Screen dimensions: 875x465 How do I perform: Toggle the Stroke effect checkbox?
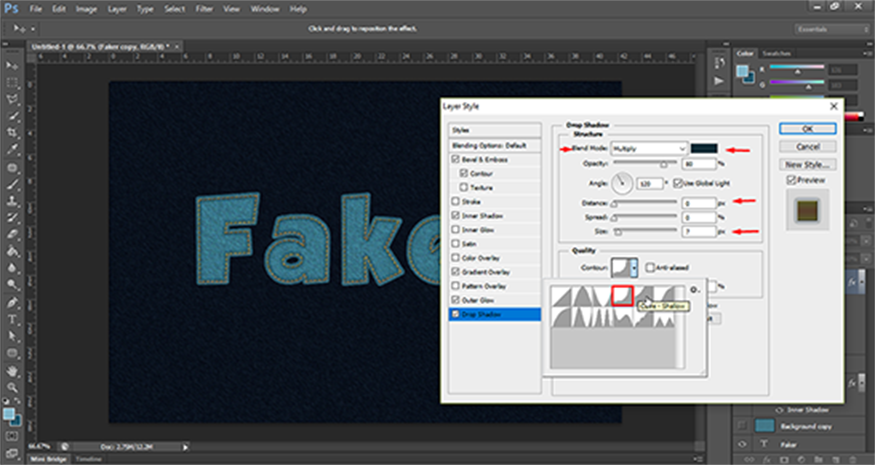tap(457, 200)
